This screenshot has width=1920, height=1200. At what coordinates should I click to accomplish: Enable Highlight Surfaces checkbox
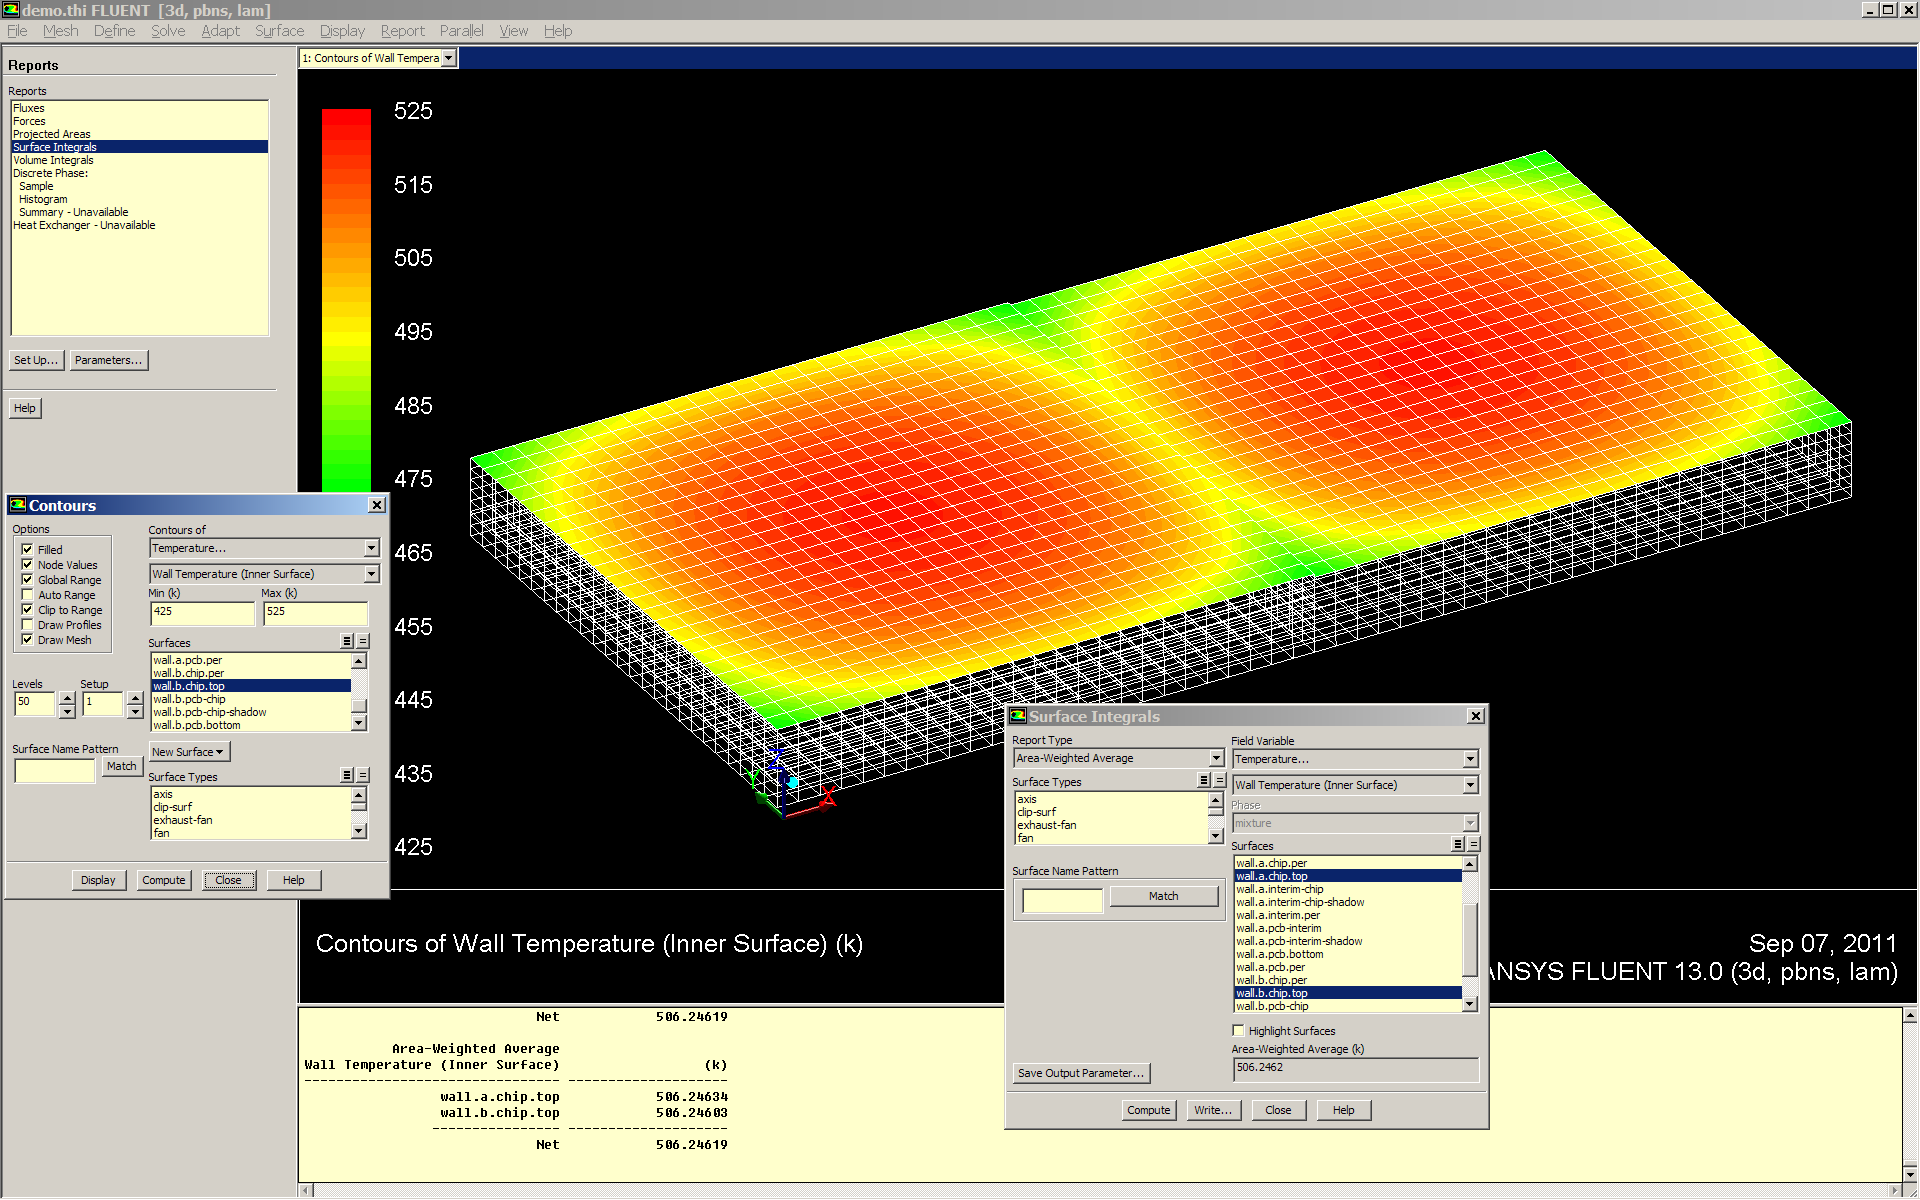1239,1031
